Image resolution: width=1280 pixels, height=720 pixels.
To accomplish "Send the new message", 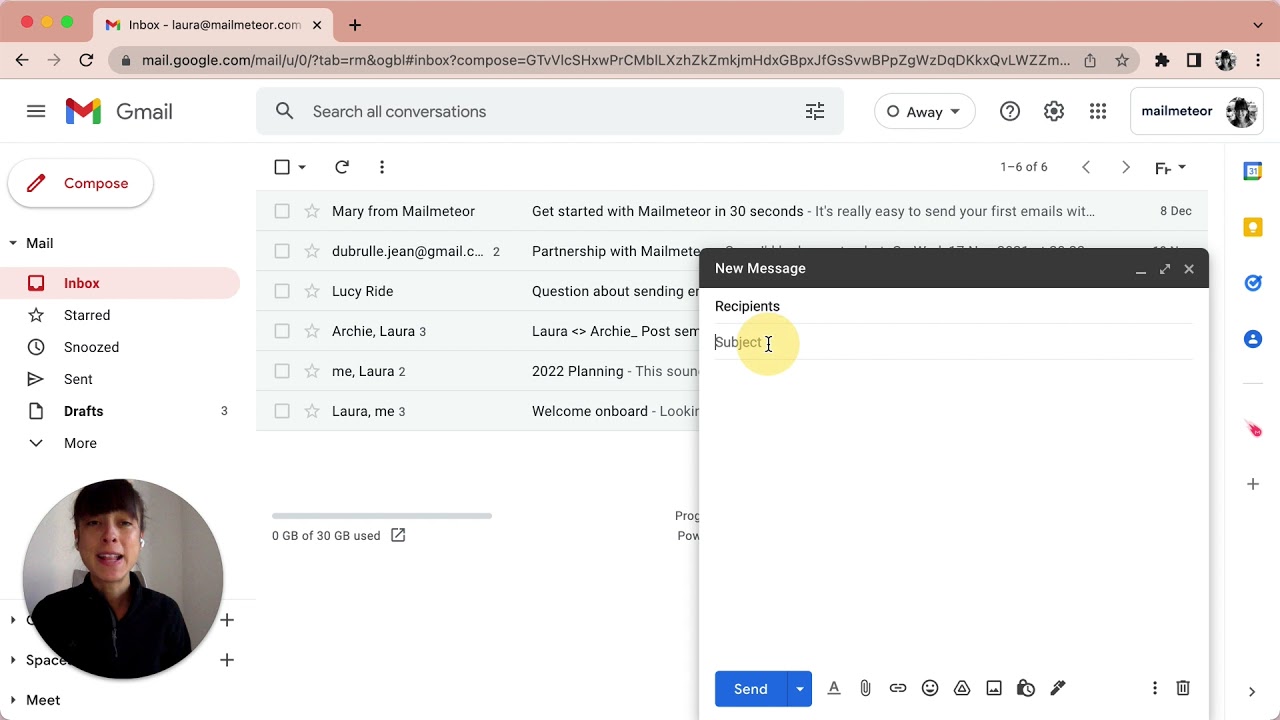I will pyautogui.click(x=750, y=689).
